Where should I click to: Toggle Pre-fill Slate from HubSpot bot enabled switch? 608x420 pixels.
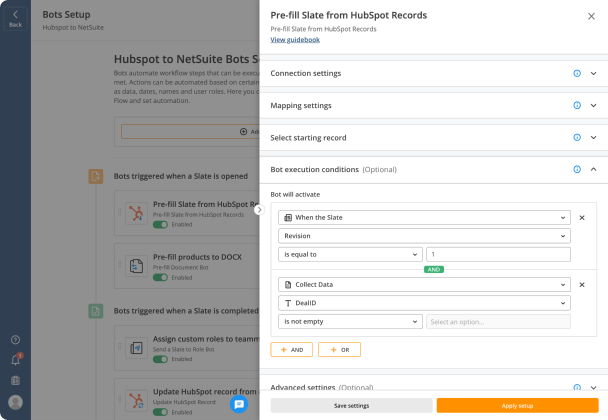click(x=160, y=225)
